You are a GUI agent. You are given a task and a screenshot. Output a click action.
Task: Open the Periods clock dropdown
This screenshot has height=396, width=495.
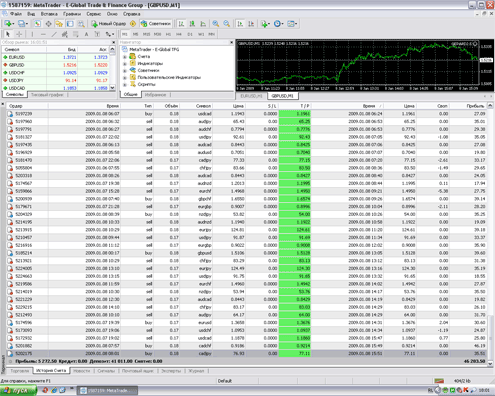click(278, 24)
